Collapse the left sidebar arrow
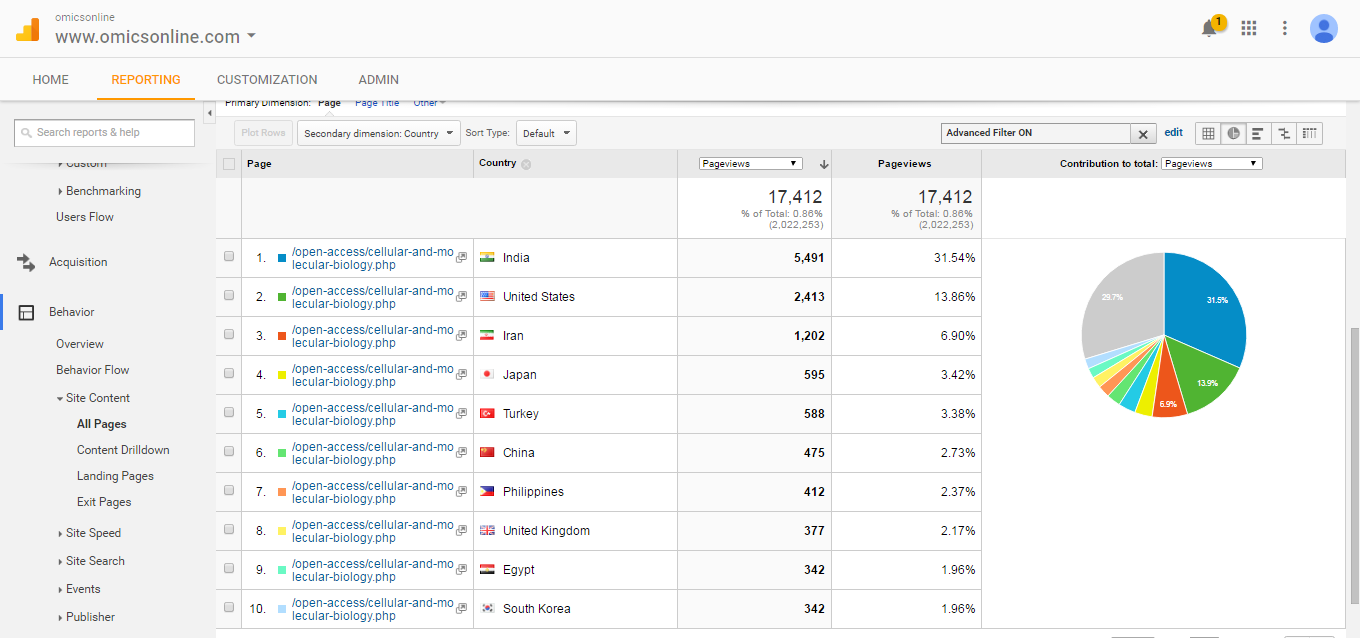 pyautogui.click(x=210, y=113)
